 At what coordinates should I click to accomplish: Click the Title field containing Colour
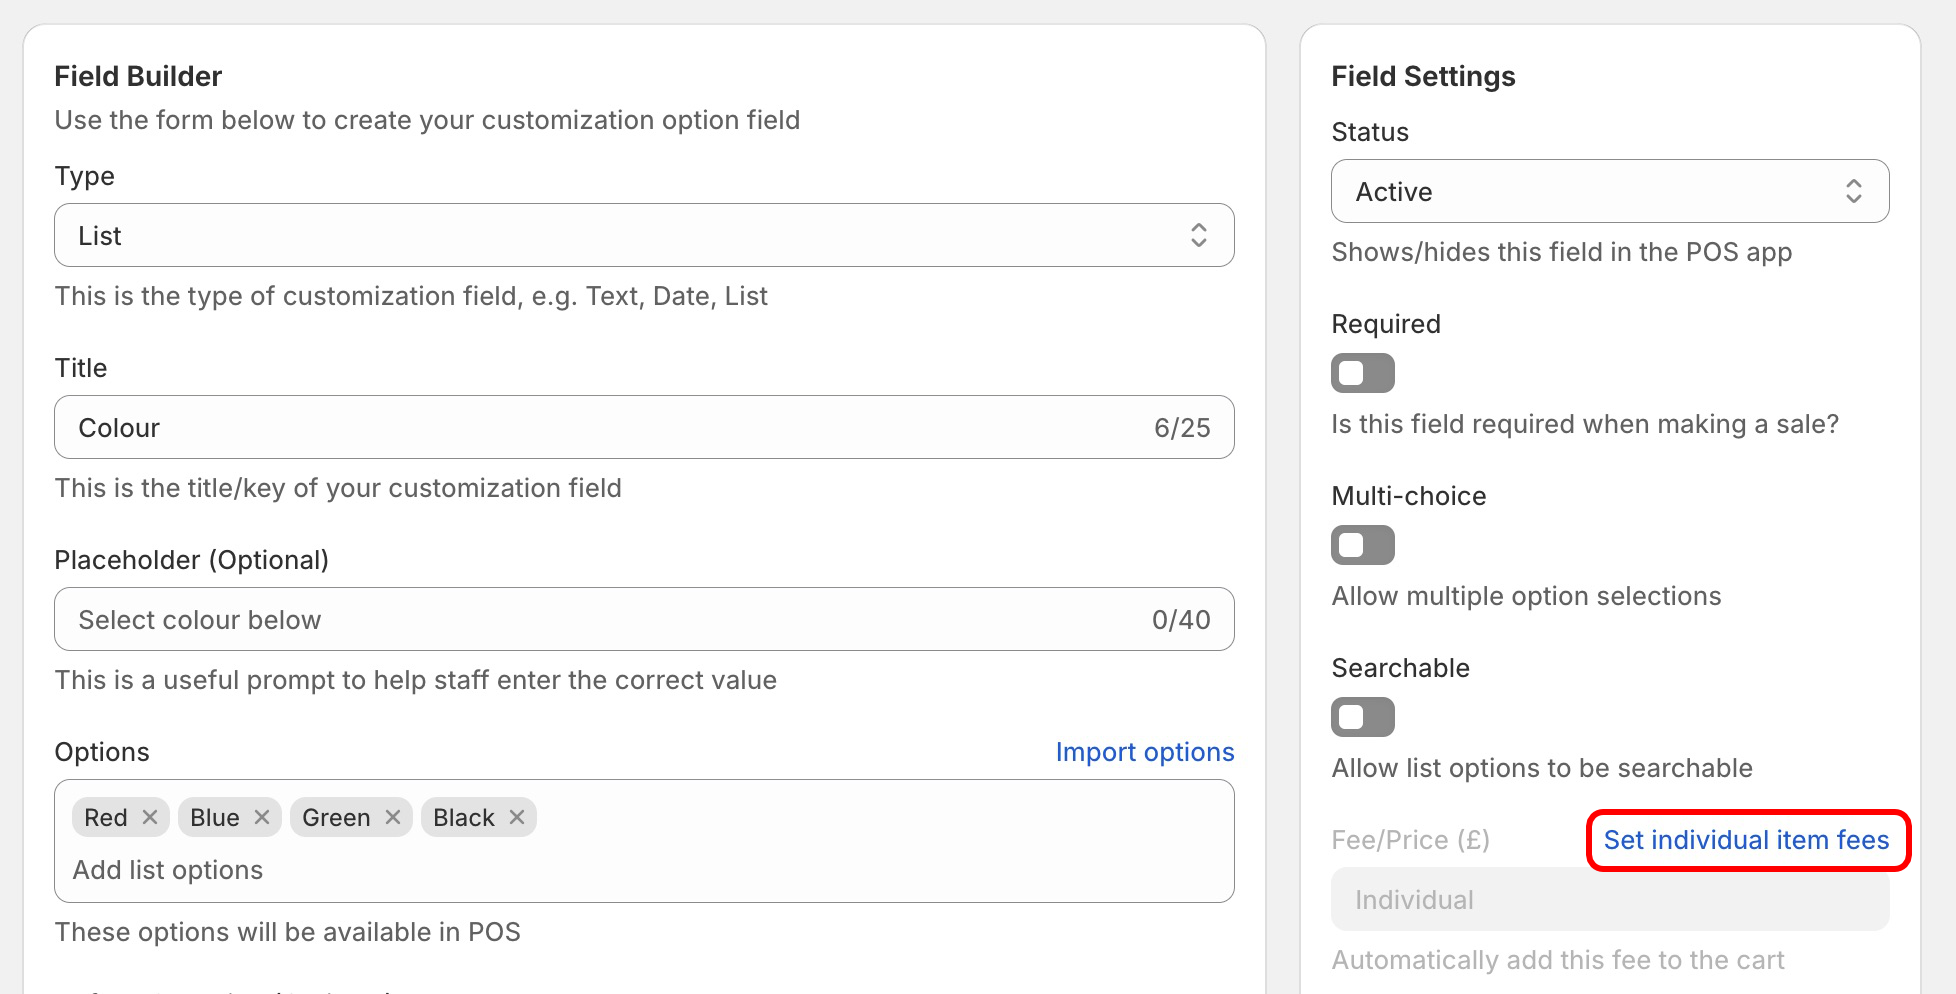600,427
